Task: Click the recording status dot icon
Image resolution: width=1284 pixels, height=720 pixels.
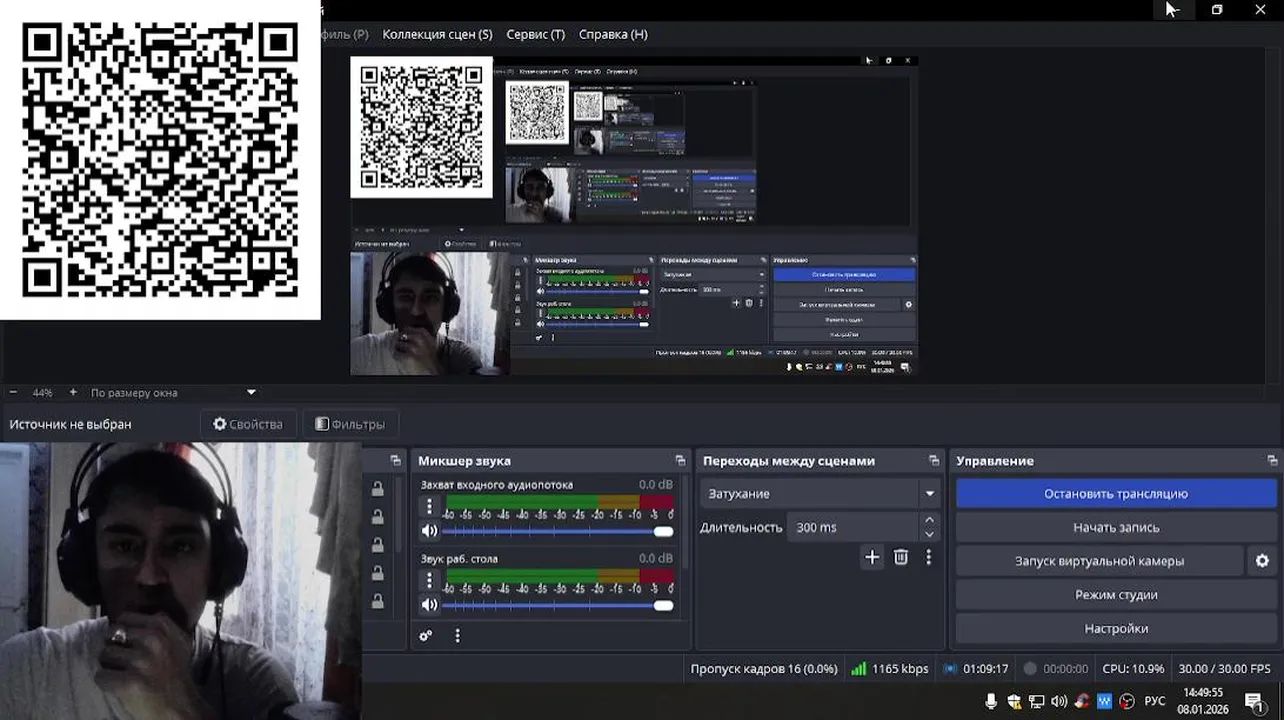Action: click(x=1030, y=669)
